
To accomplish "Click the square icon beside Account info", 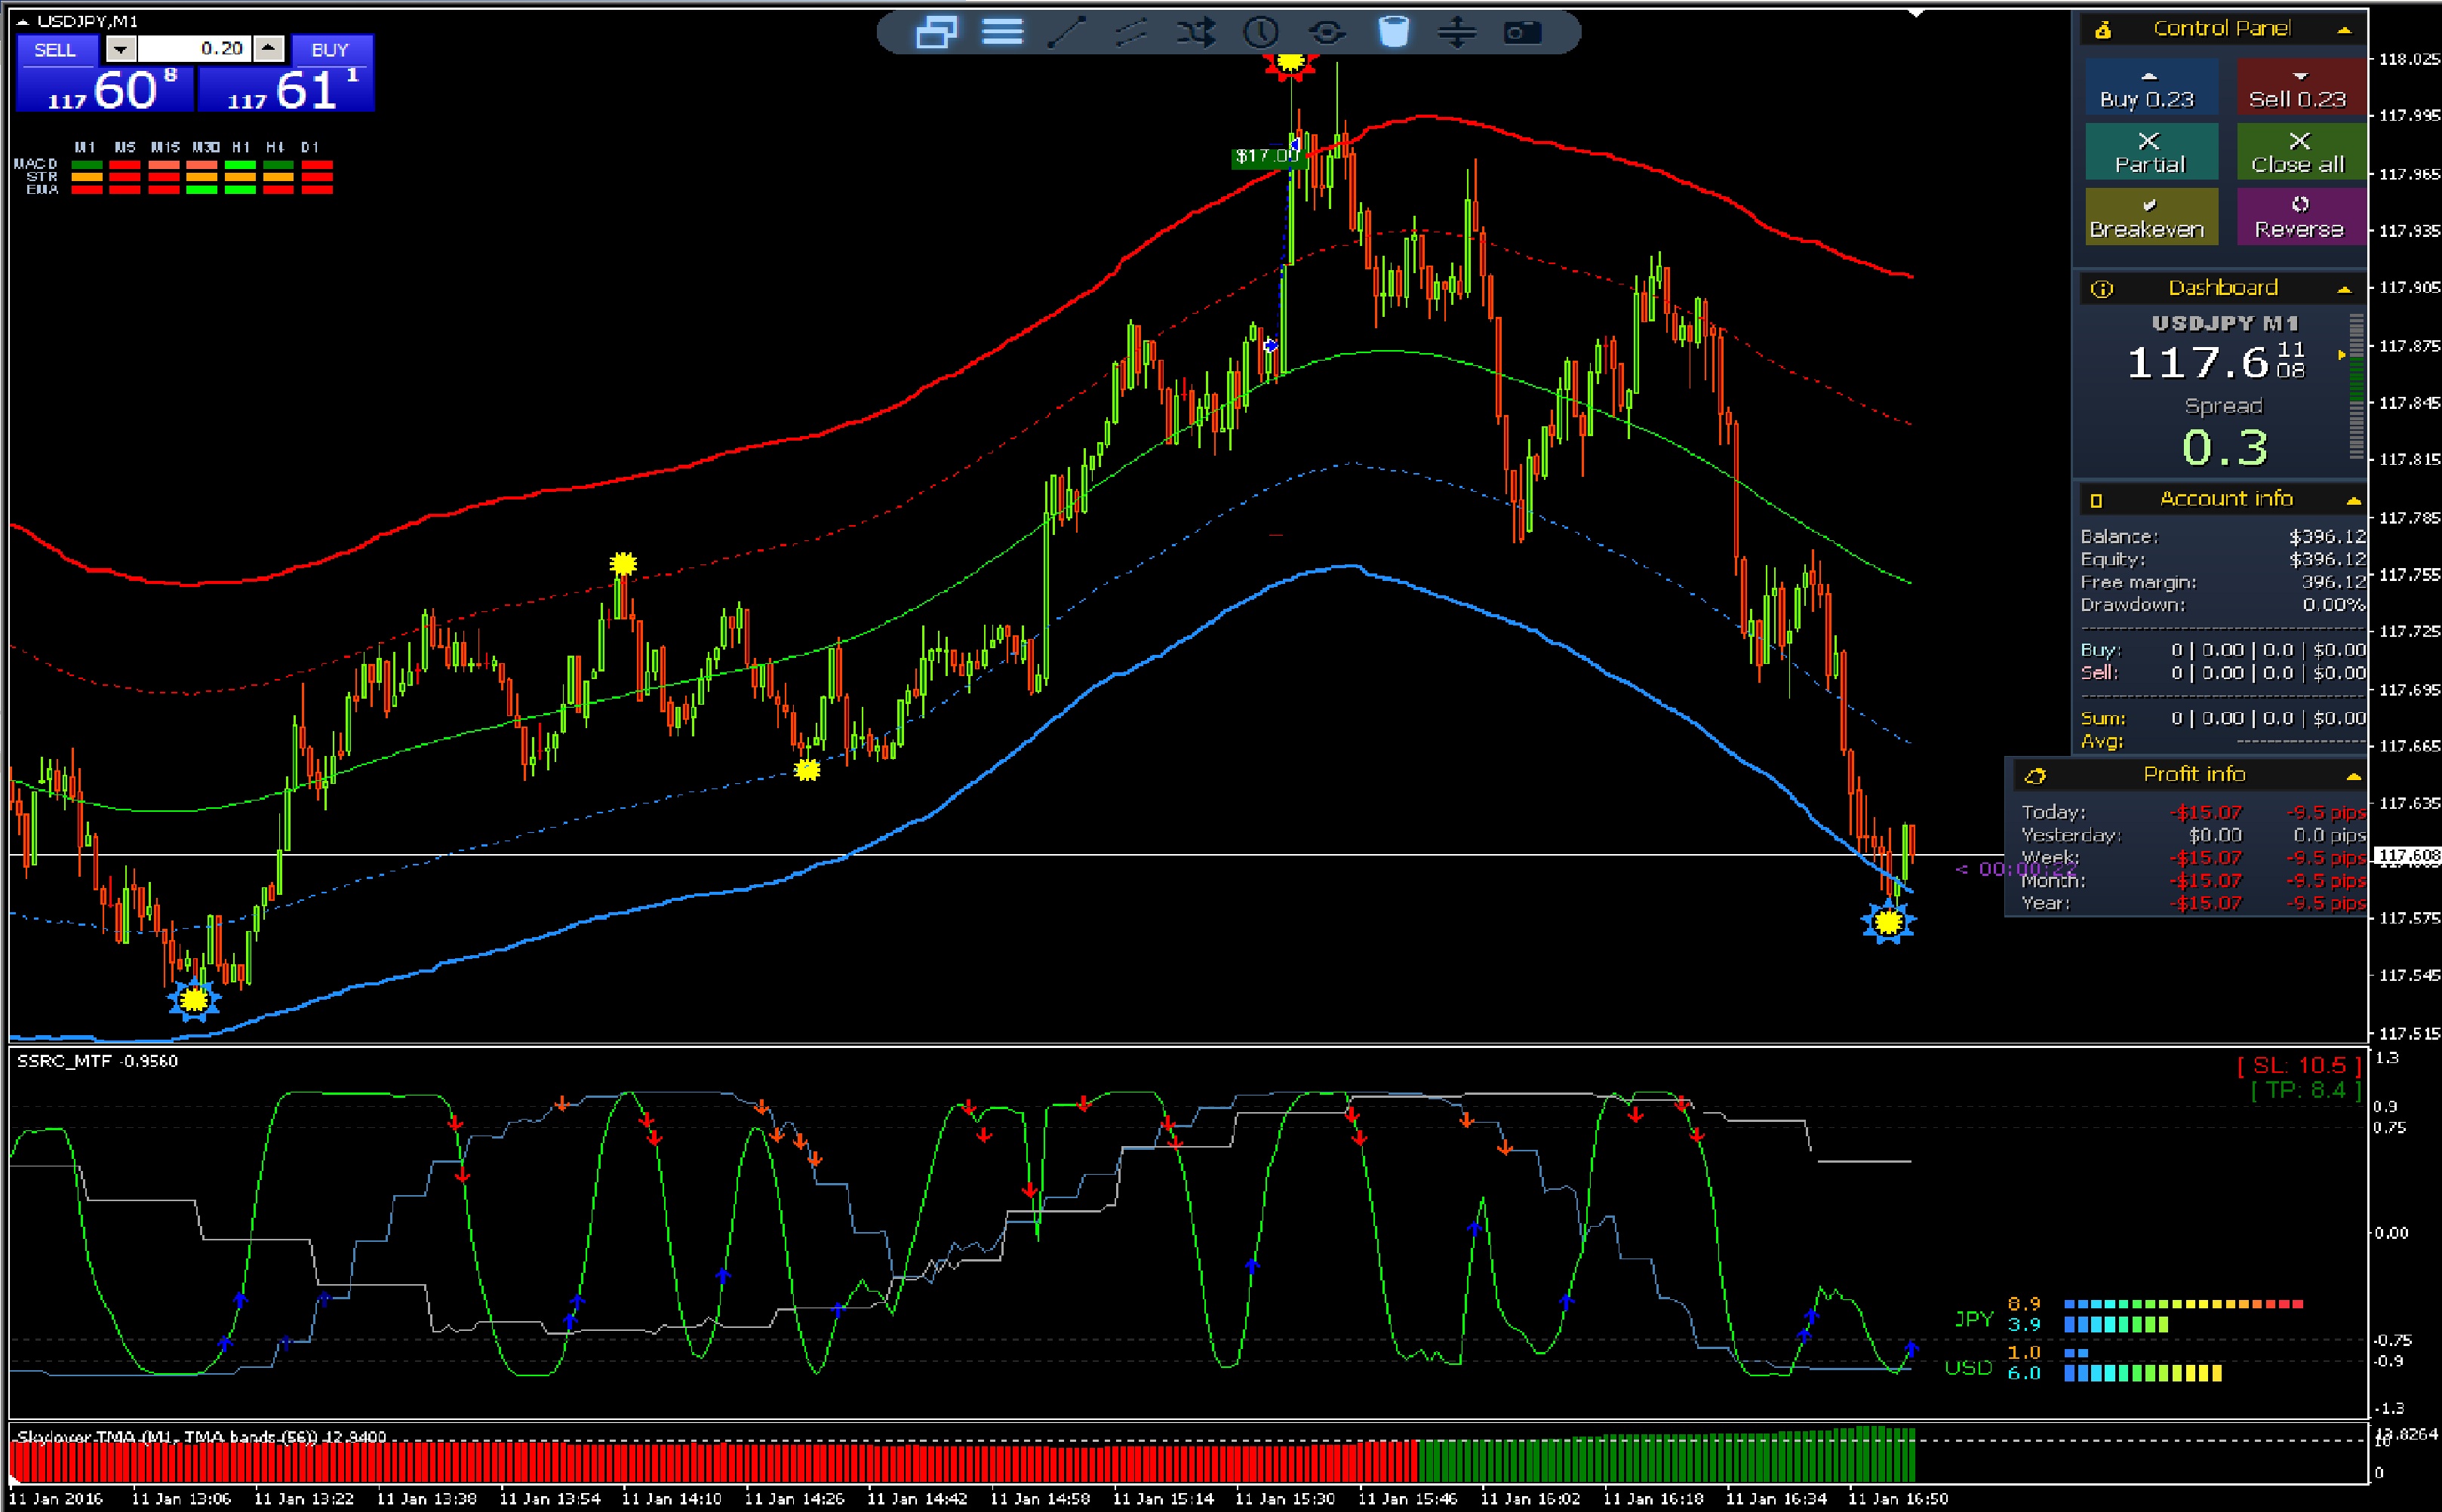I will click(2096, 500).
